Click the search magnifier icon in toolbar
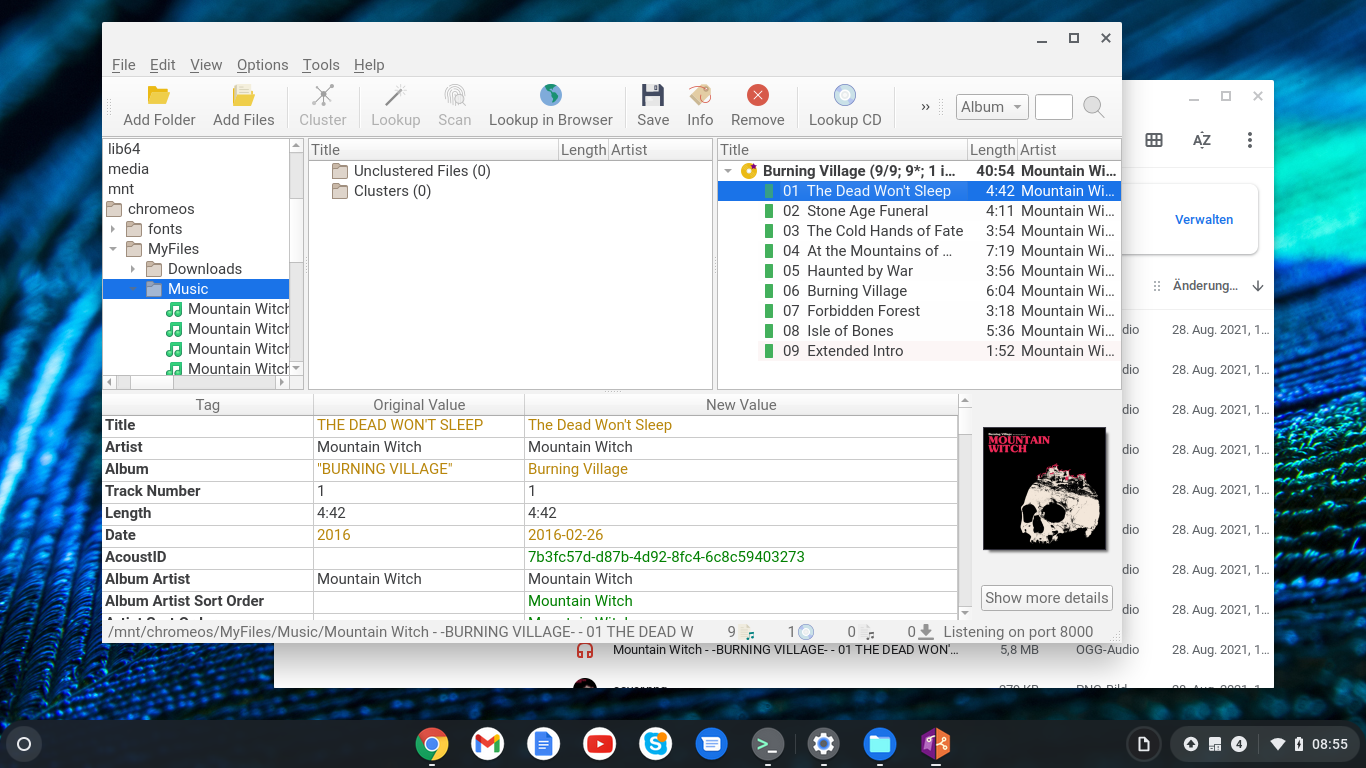Image resolution: width=1366 pixels, height=768 pixels. click(1094, 107)
